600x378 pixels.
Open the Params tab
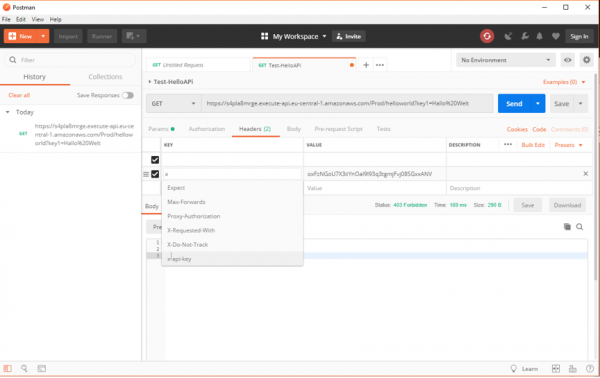pos(161,129)
